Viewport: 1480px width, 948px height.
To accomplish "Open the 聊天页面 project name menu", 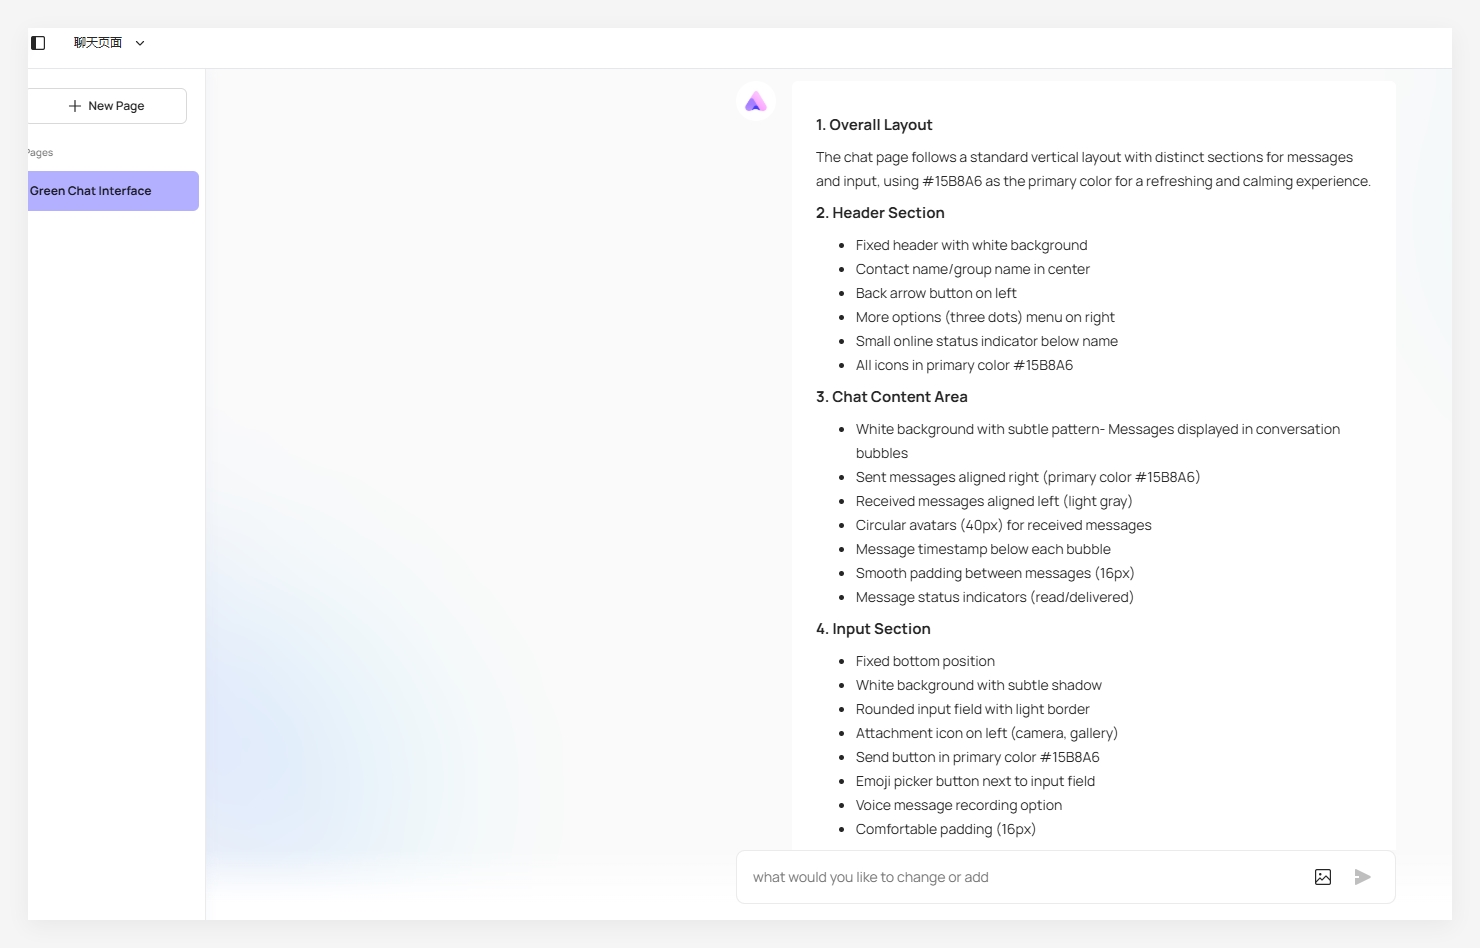I will click(98, 43).
